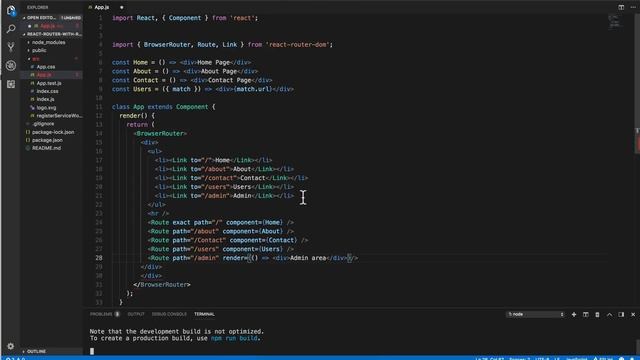
Task: Switch to the Problems tab
Action: [104, 314]
